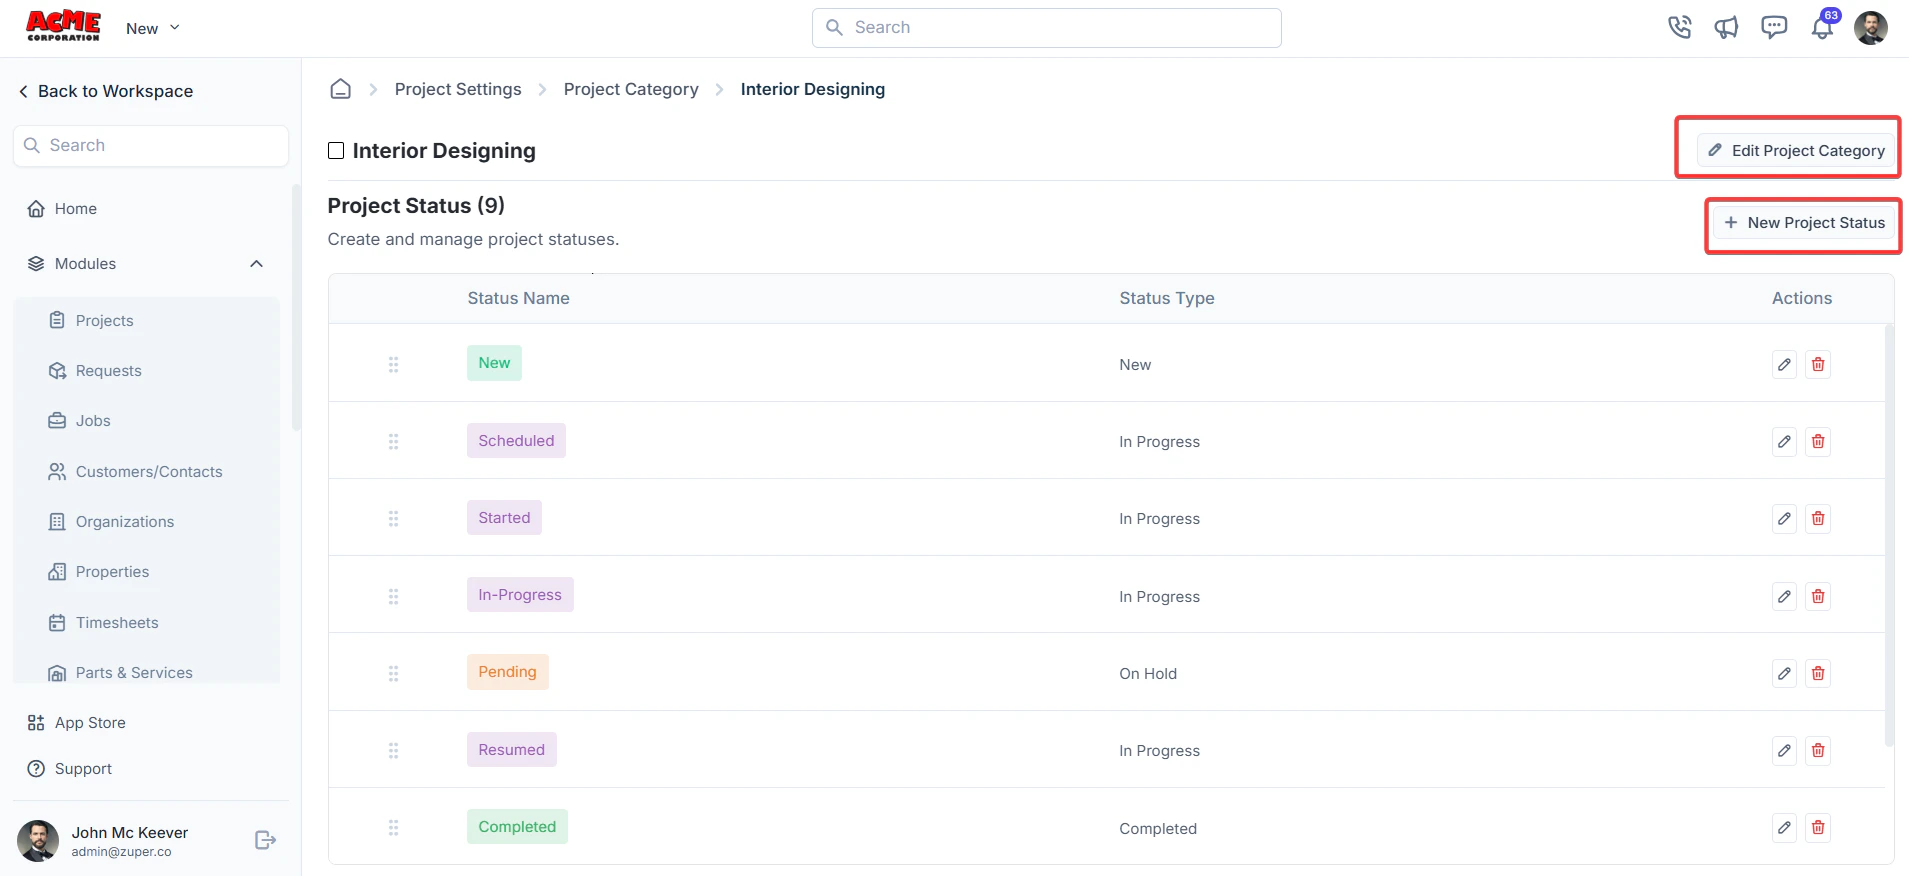This screenshot has width=1909, height=876.
Task: Open the announcements megaphone icon
Action: tap(1726, 27)
